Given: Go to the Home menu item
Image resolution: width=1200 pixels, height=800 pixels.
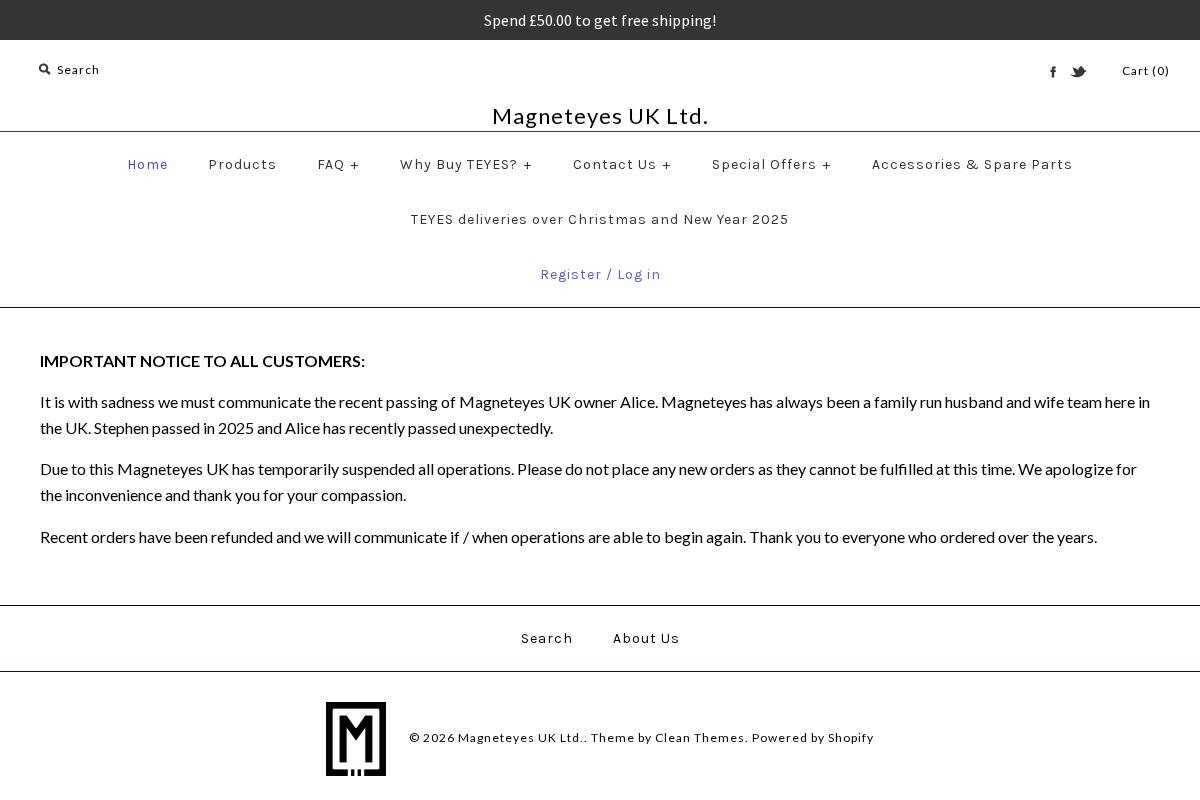Looking at the screenshot, I should [x=148, y=165].
